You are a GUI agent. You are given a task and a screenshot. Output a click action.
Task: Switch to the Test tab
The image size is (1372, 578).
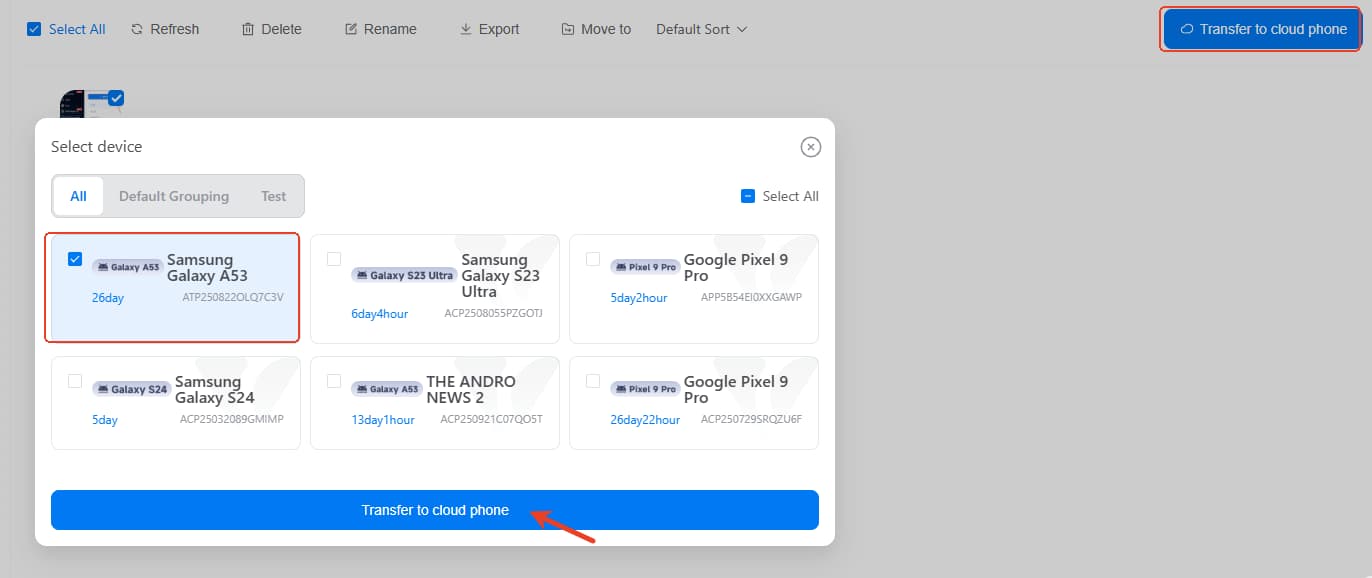273,196
